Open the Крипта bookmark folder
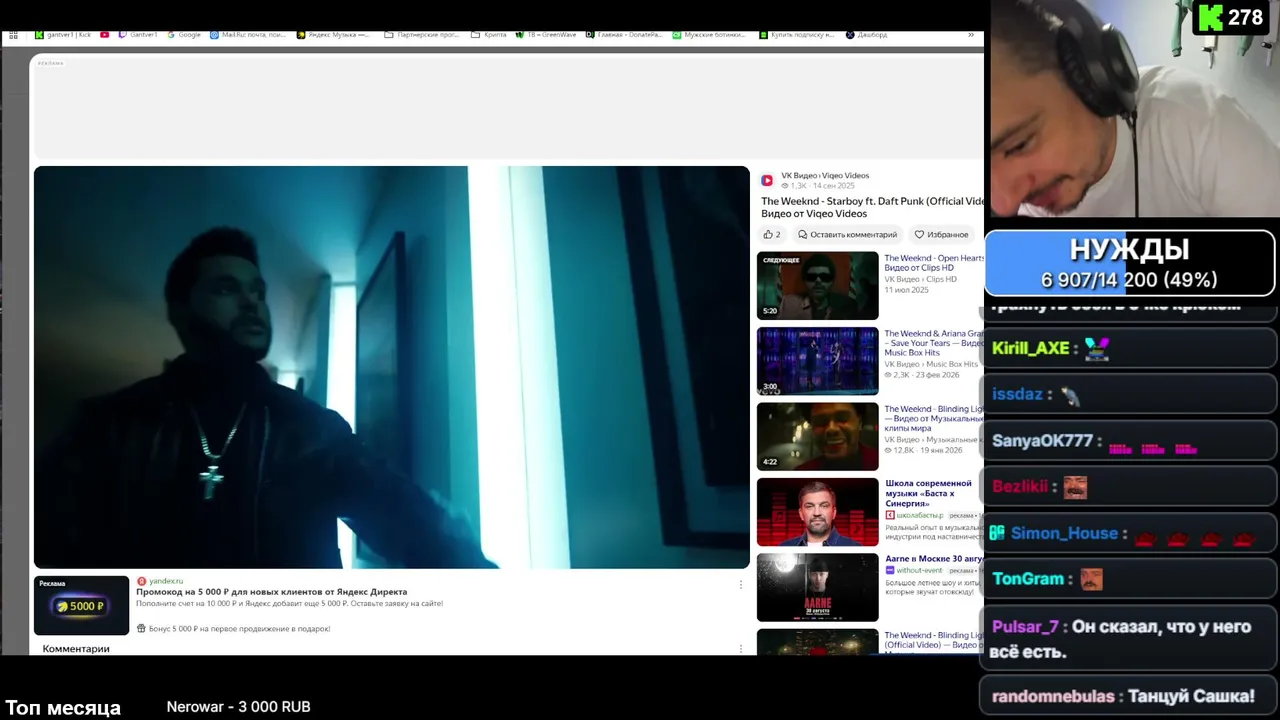 pyautogui.click(x=489, y=35)
